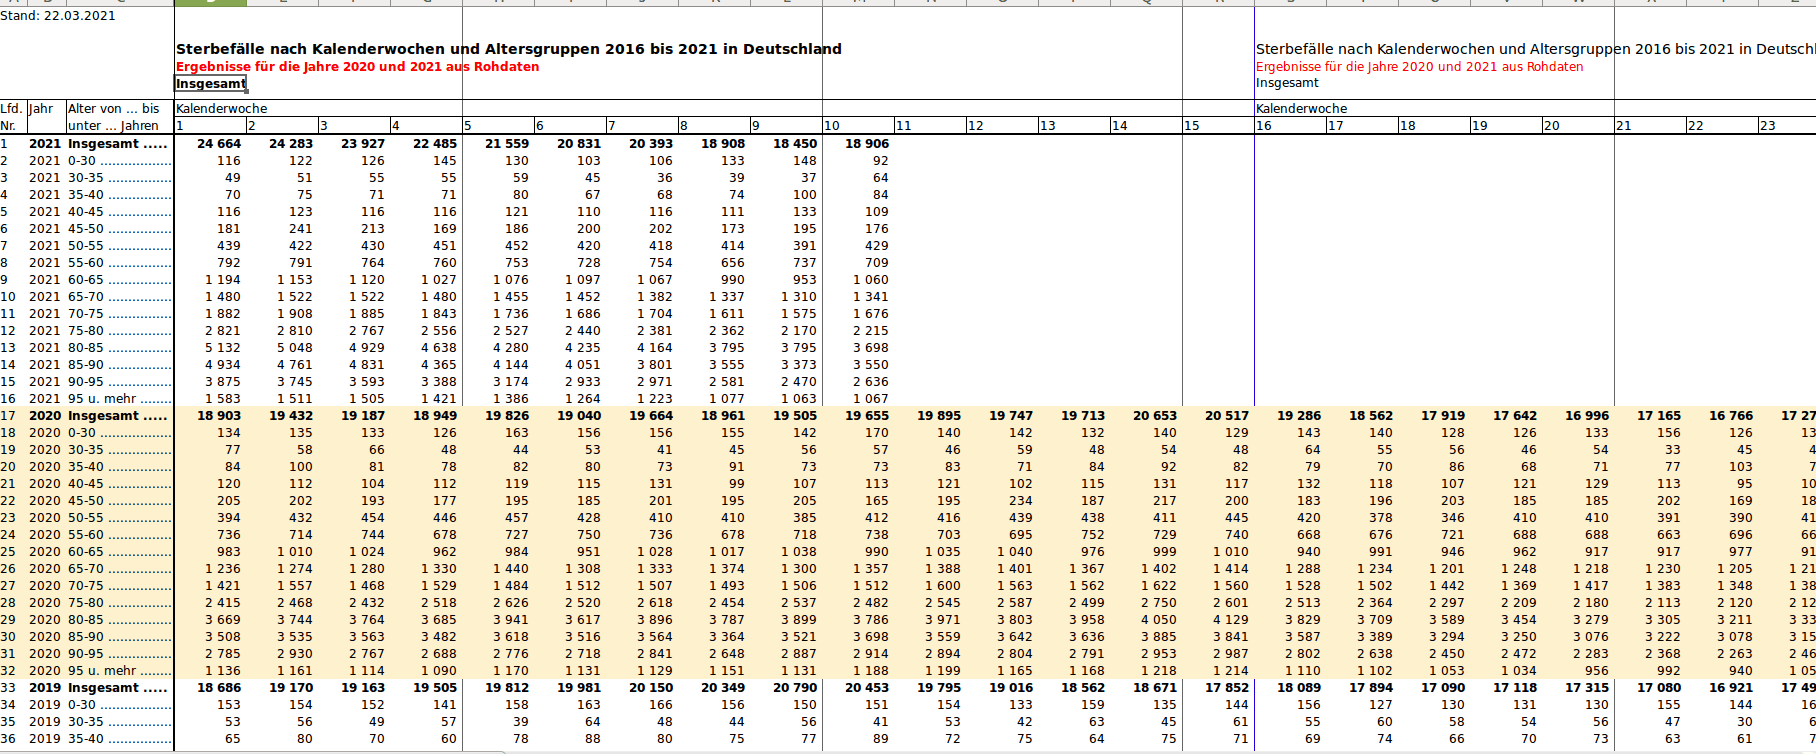Click the 2021 80-85 value '5 132'
Image resolution: width=1816 pixels, height=754 pixels.
223,348
